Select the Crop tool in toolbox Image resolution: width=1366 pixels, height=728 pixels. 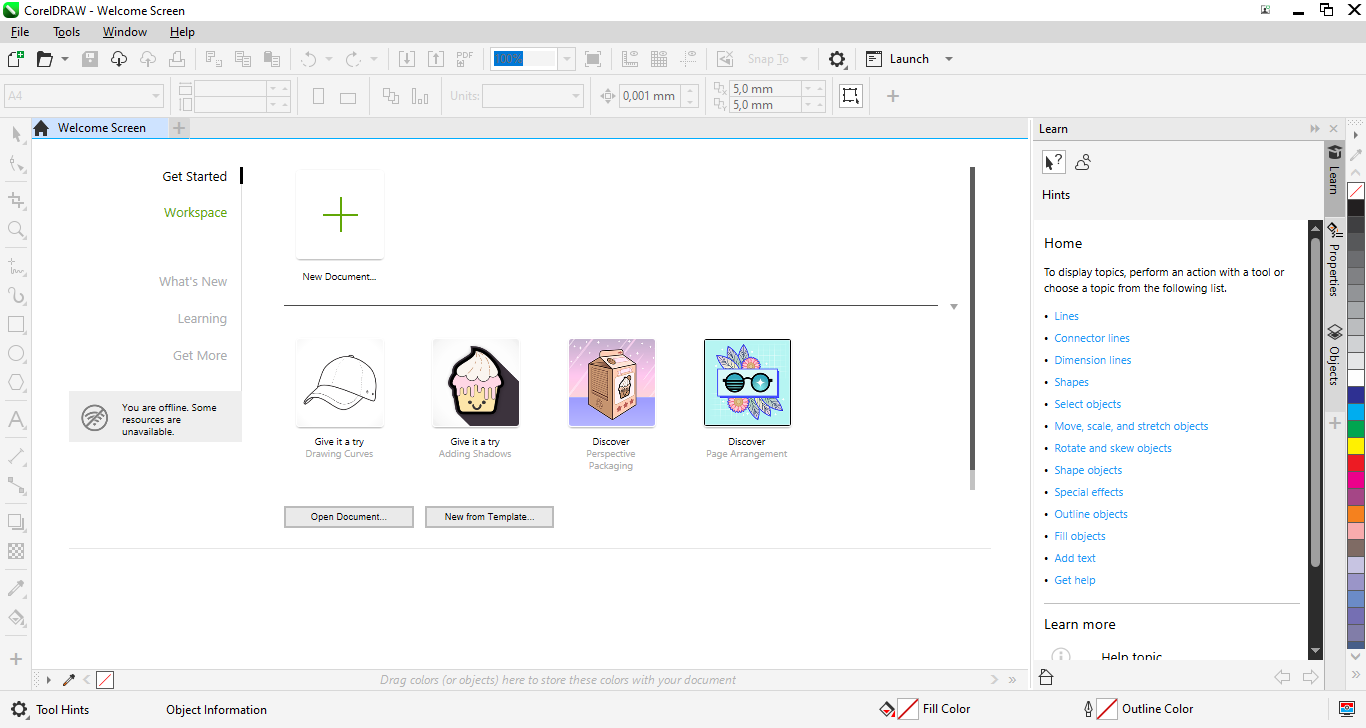[16, 200]
